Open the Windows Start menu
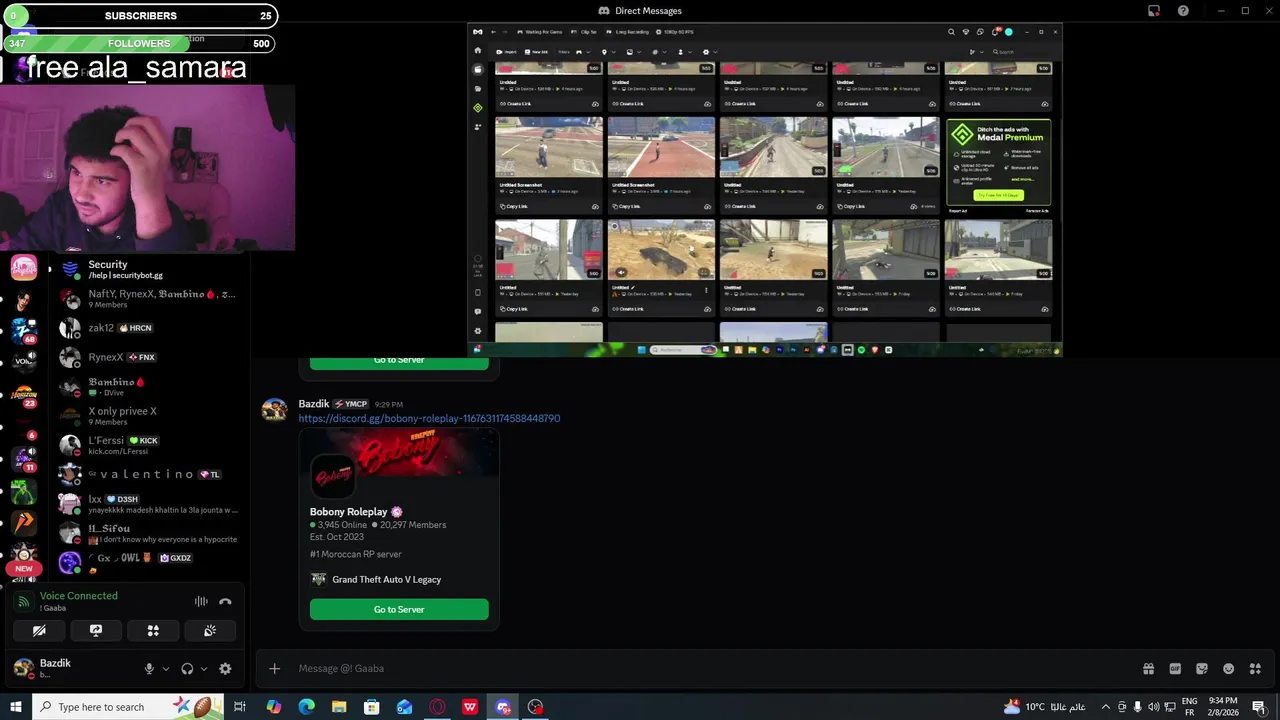The image size is (1280, 720). [15, 707]
